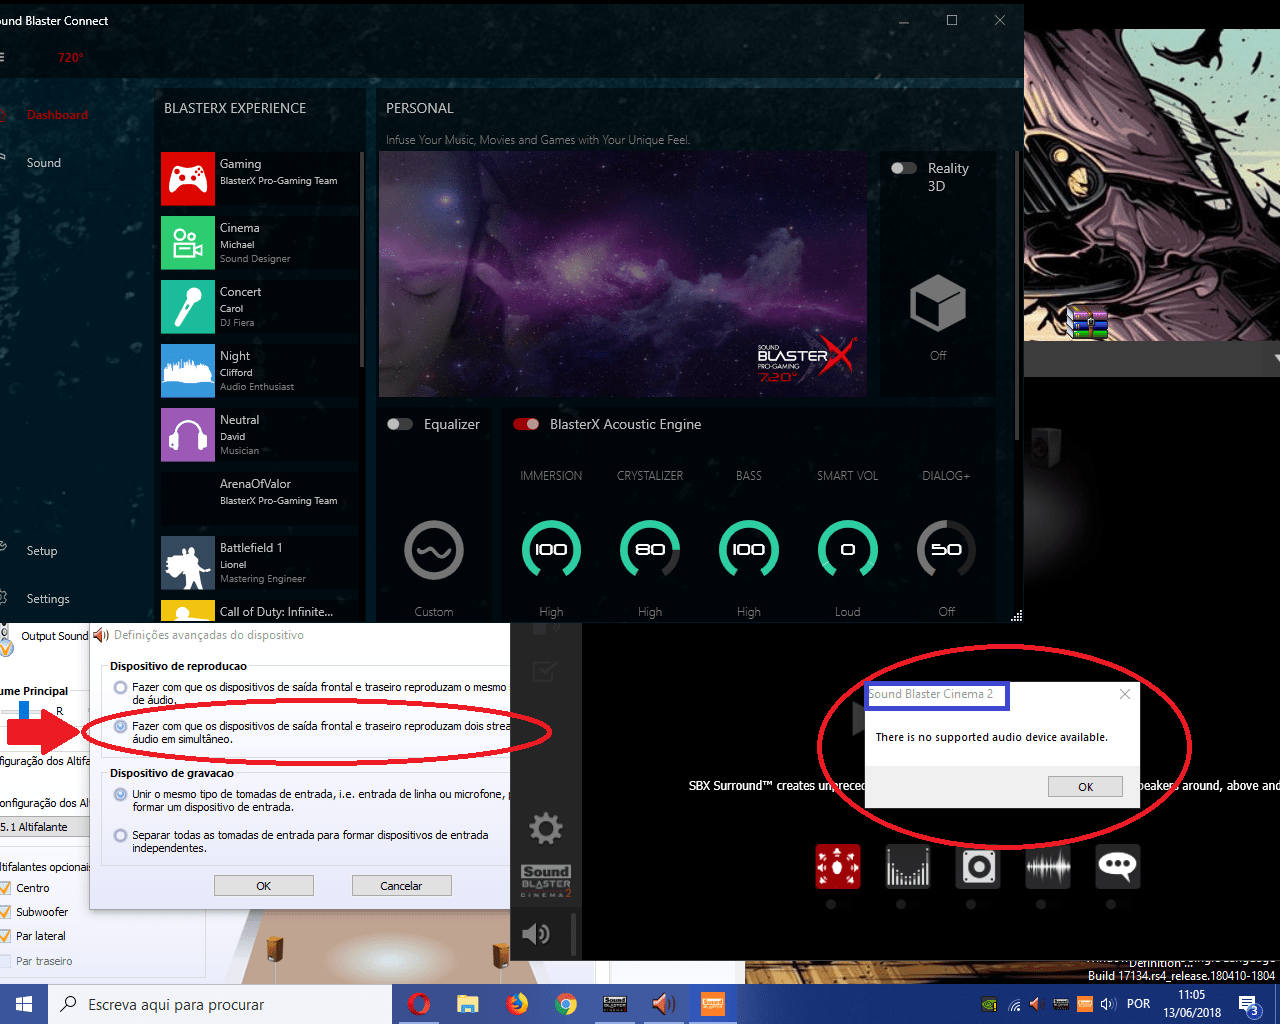1280x1024 pixels.
Task: Launch Google Chrome from the taskbar
Action: pos(568,1004)
